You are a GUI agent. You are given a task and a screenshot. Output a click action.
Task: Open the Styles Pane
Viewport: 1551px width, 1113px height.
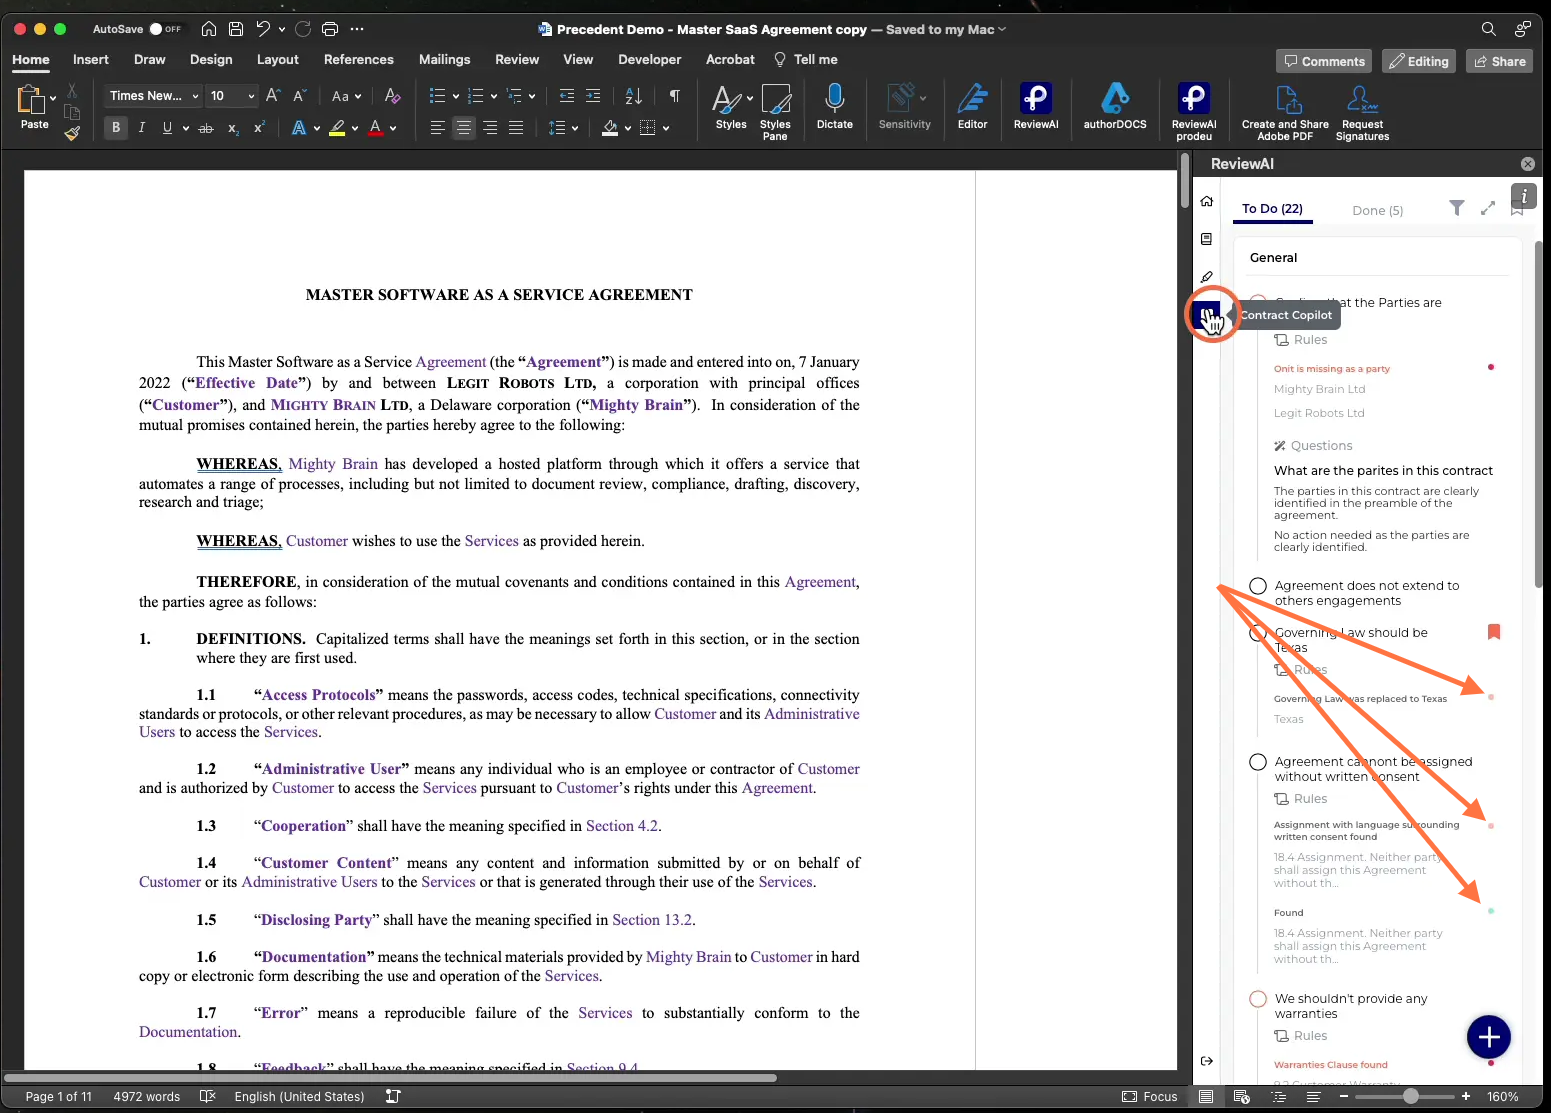[775, 111]
